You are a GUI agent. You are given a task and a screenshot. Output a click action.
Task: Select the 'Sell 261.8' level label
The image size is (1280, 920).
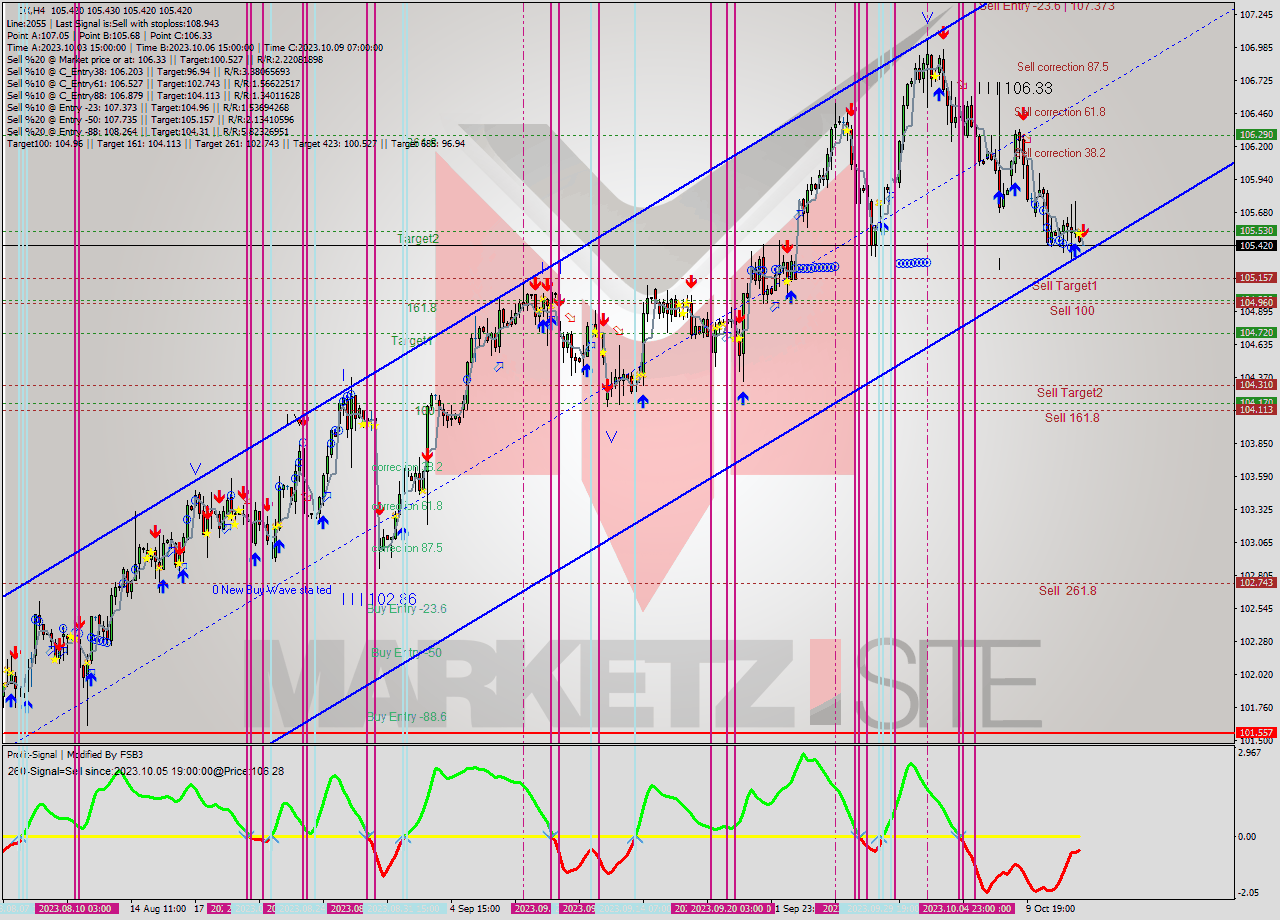coord(1067,591)
